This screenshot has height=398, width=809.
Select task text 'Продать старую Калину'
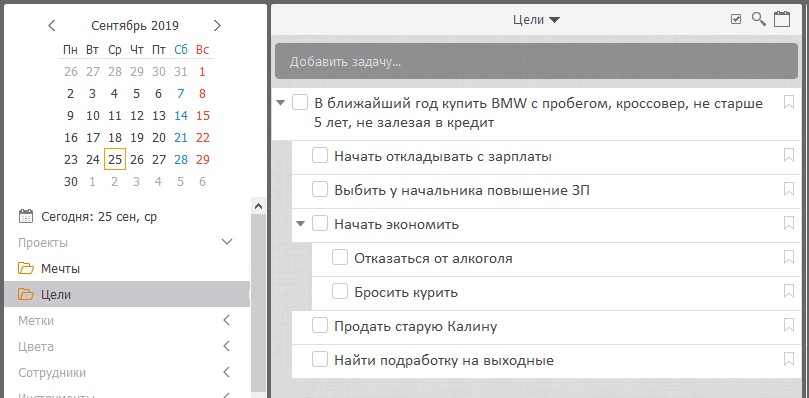416,326
